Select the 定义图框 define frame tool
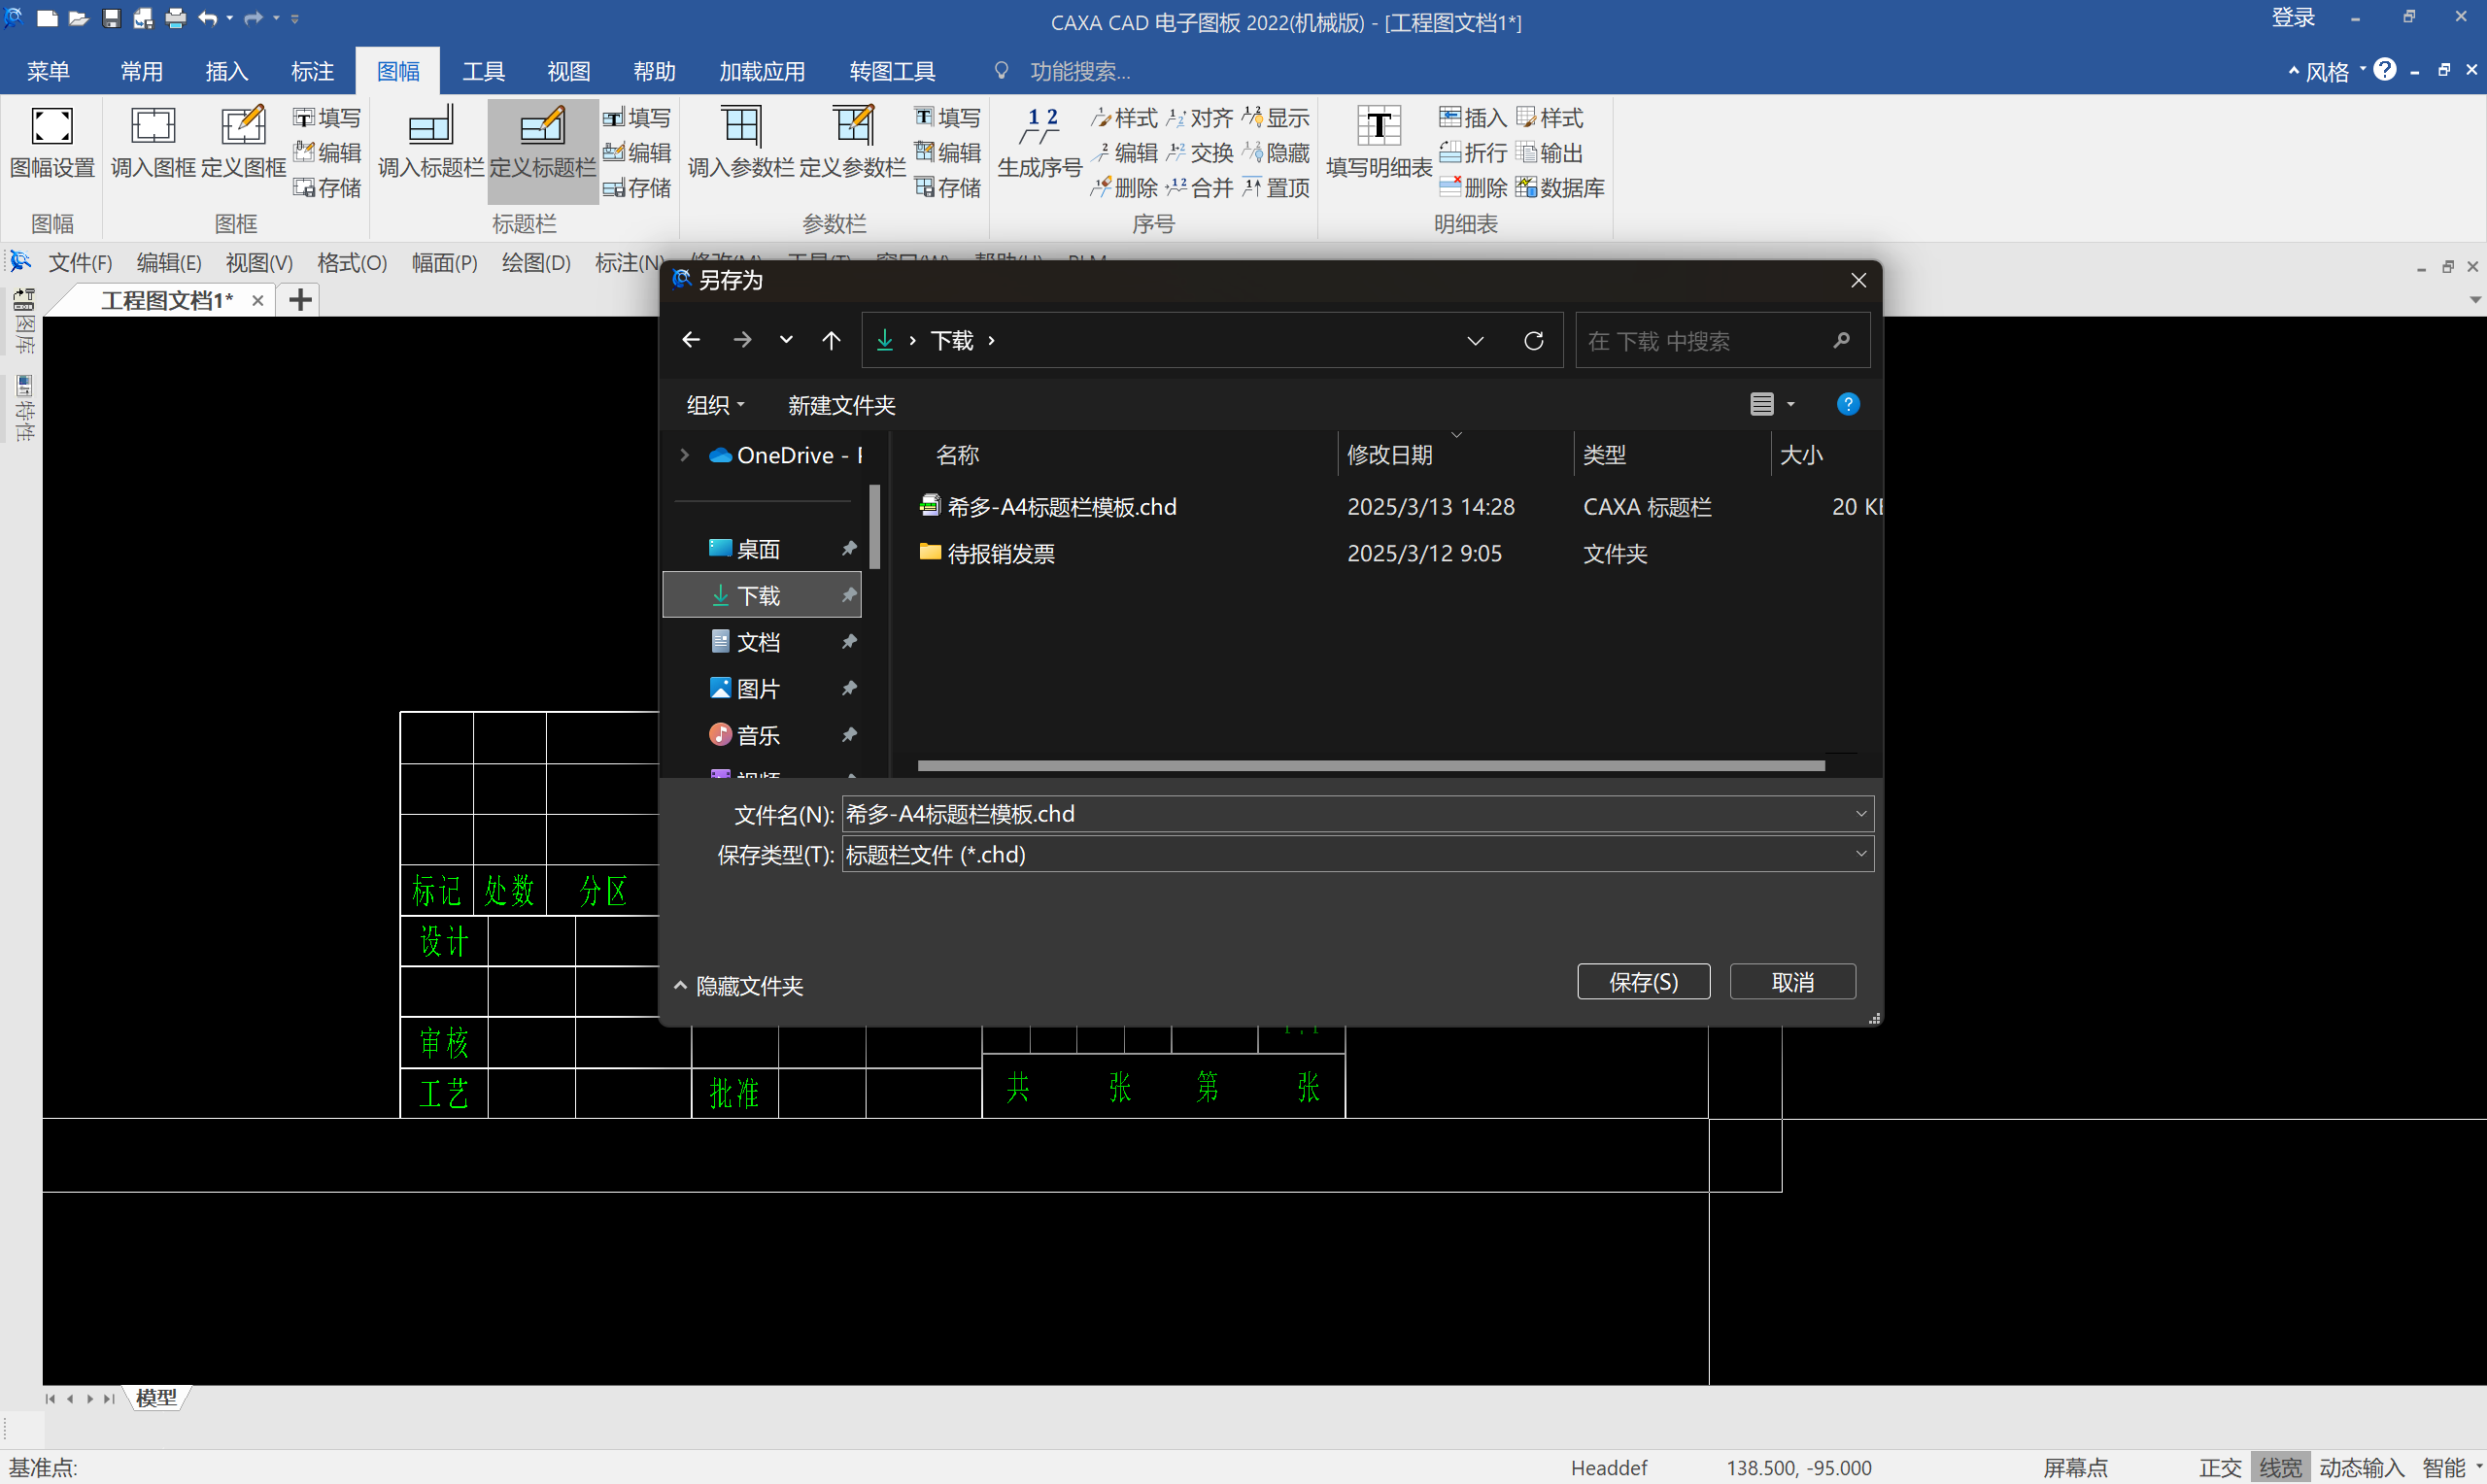 click(243, 143)
